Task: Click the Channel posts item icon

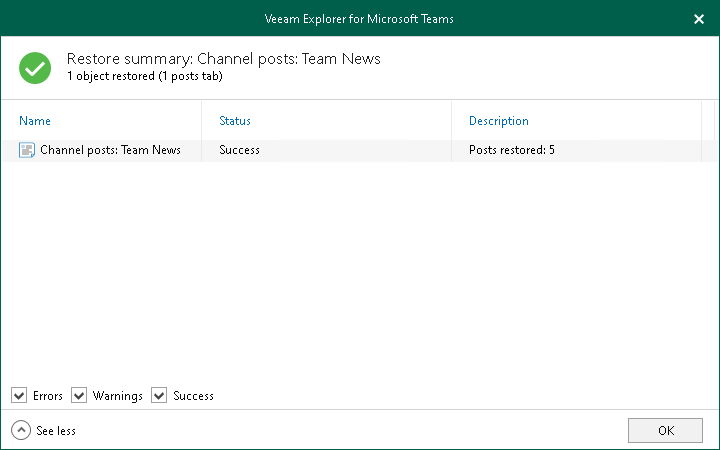Action: [27, 150]
